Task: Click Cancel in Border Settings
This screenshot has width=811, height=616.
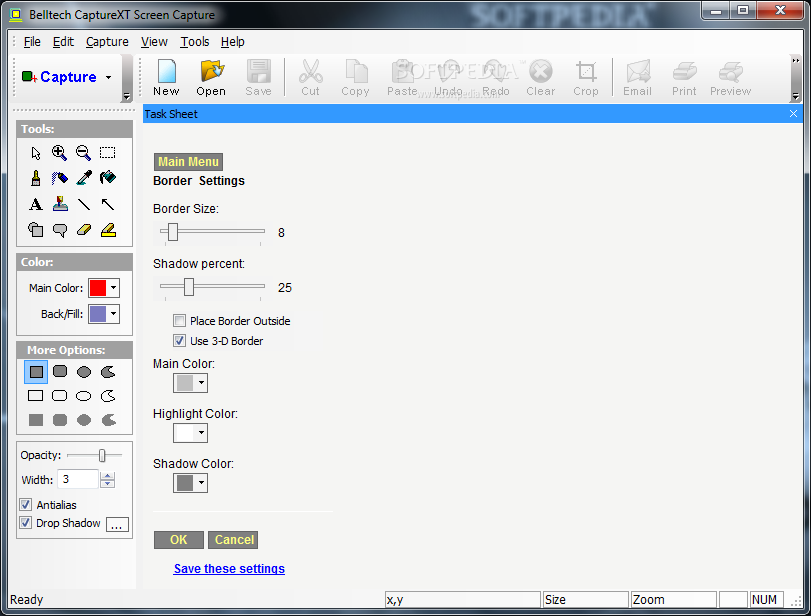Action: pos(233,540)
